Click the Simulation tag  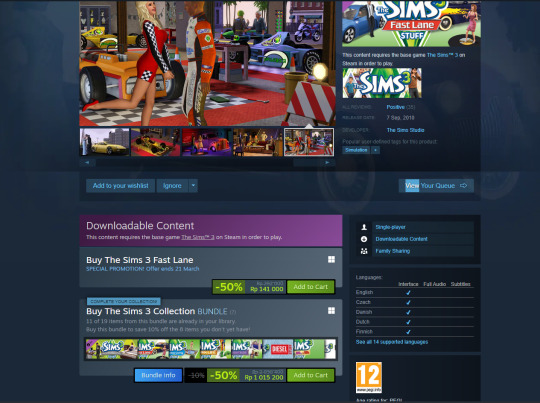click(x=356, y=150)
